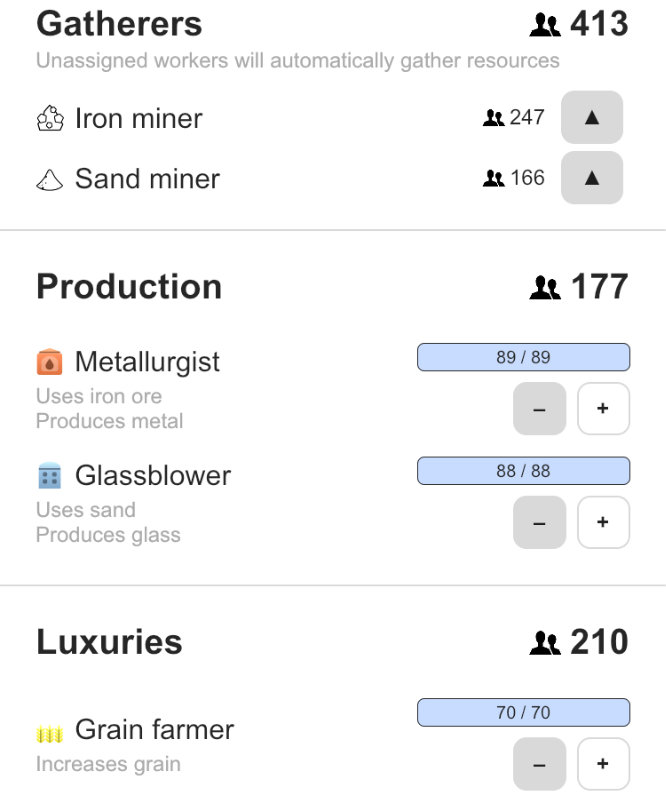Select the Production section heading
This screenshot has height=800, width=666.
pos(129,287)
